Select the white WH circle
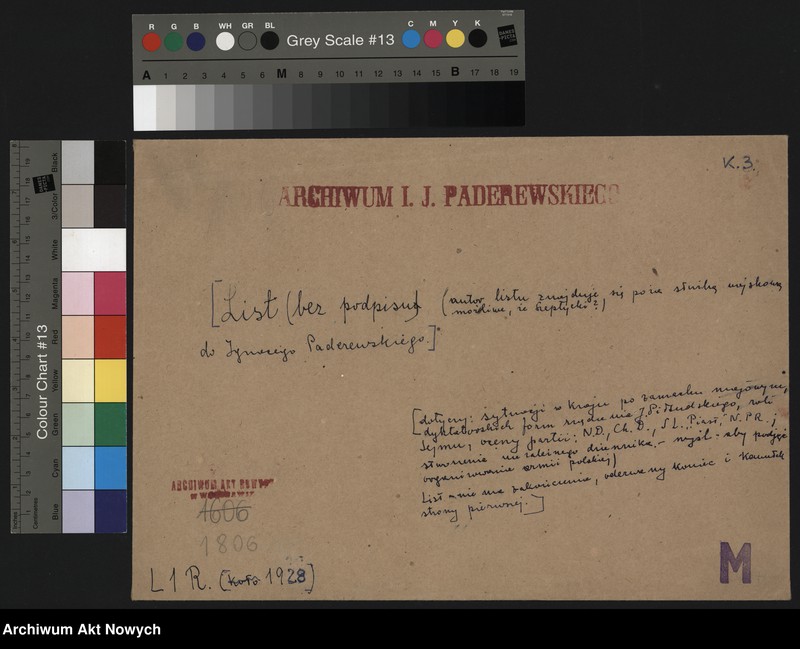The height and width of the screenshot is (649, 800). coord(225,41)
